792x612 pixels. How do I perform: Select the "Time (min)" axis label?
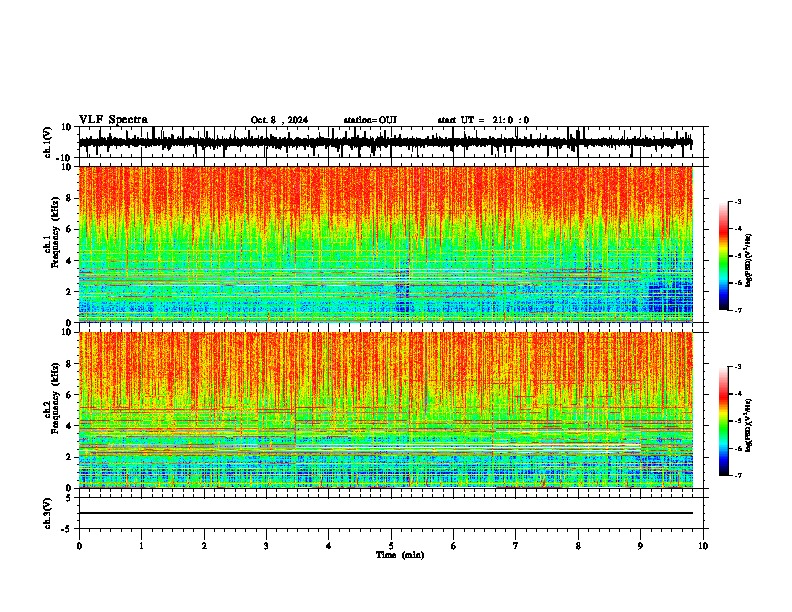point(400,555)
